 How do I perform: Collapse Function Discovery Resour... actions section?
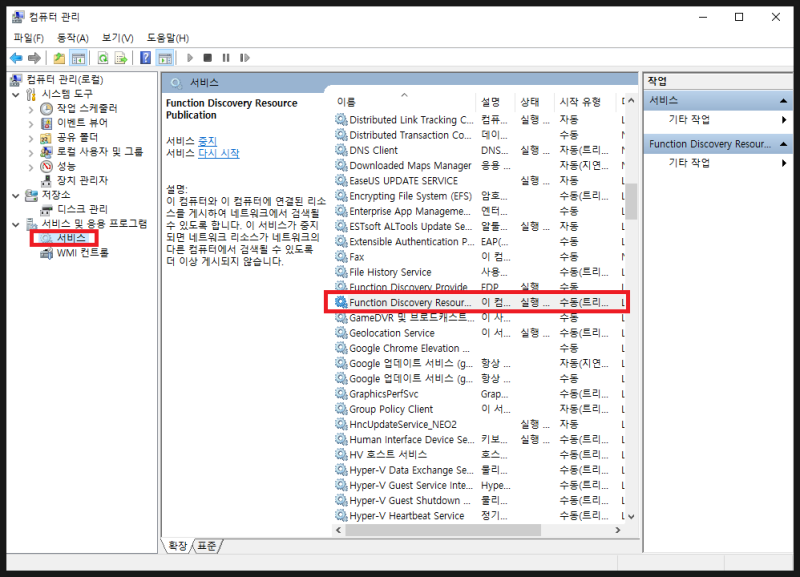click(783, 144)
